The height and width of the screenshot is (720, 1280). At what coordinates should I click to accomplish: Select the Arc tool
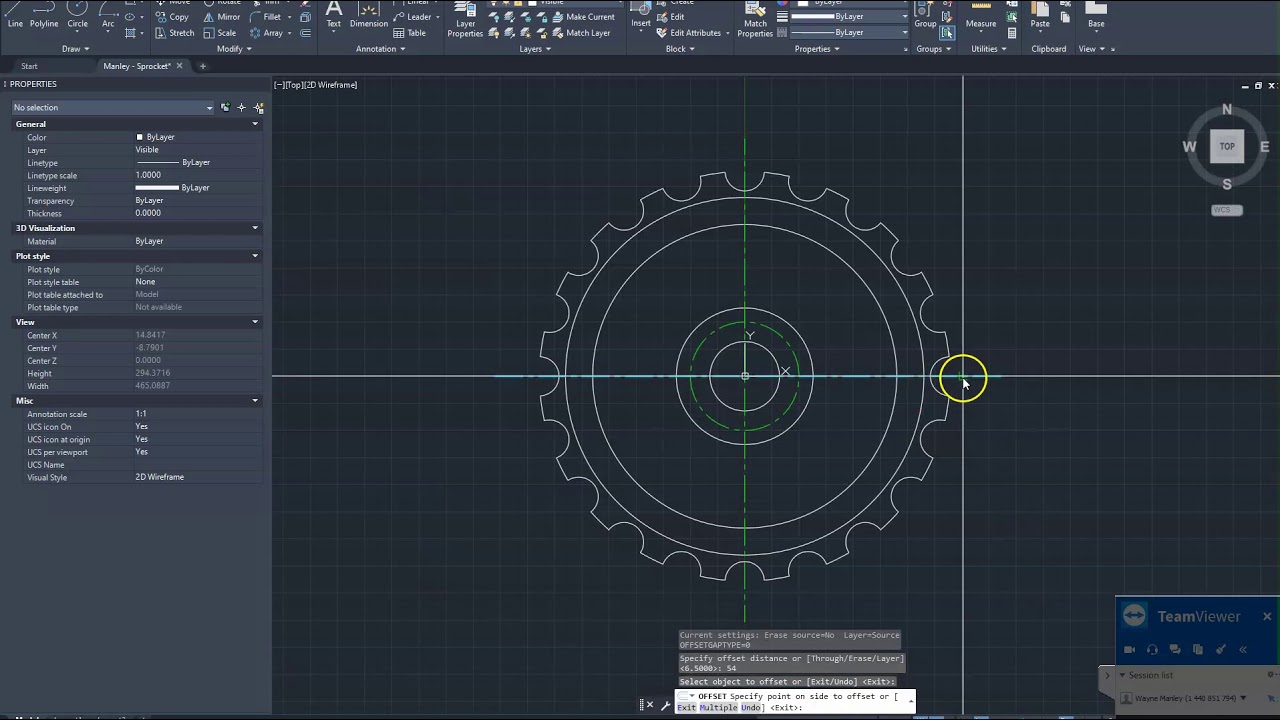pyautogui.click(x=108, y=15)
